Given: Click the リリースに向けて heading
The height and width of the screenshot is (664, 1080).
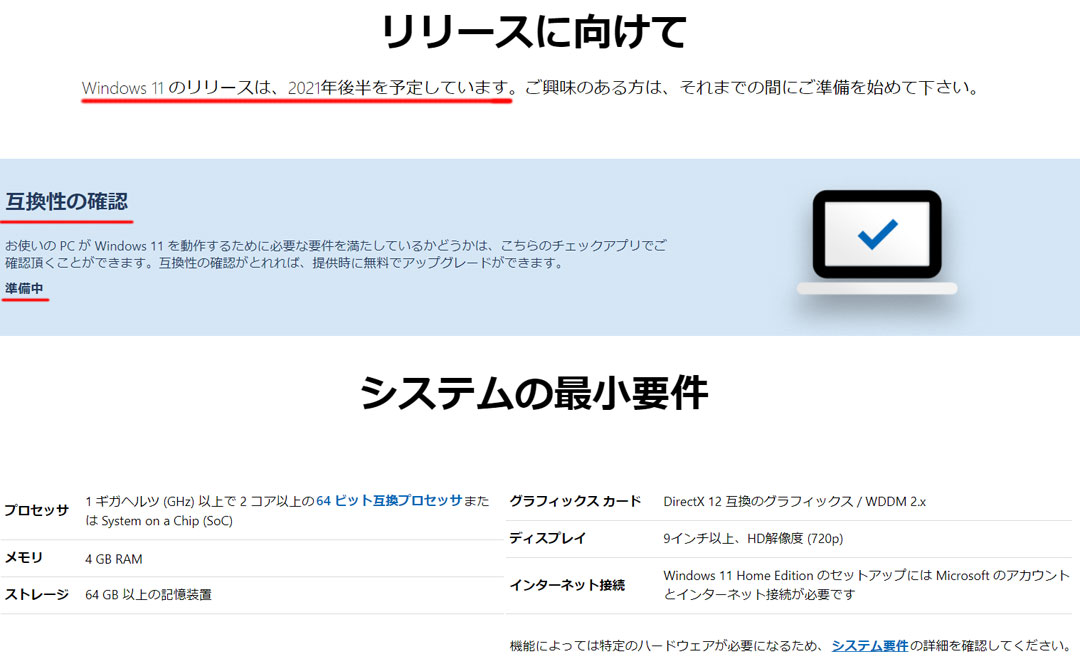Looking at the screenshot, I should pos(534,32).
